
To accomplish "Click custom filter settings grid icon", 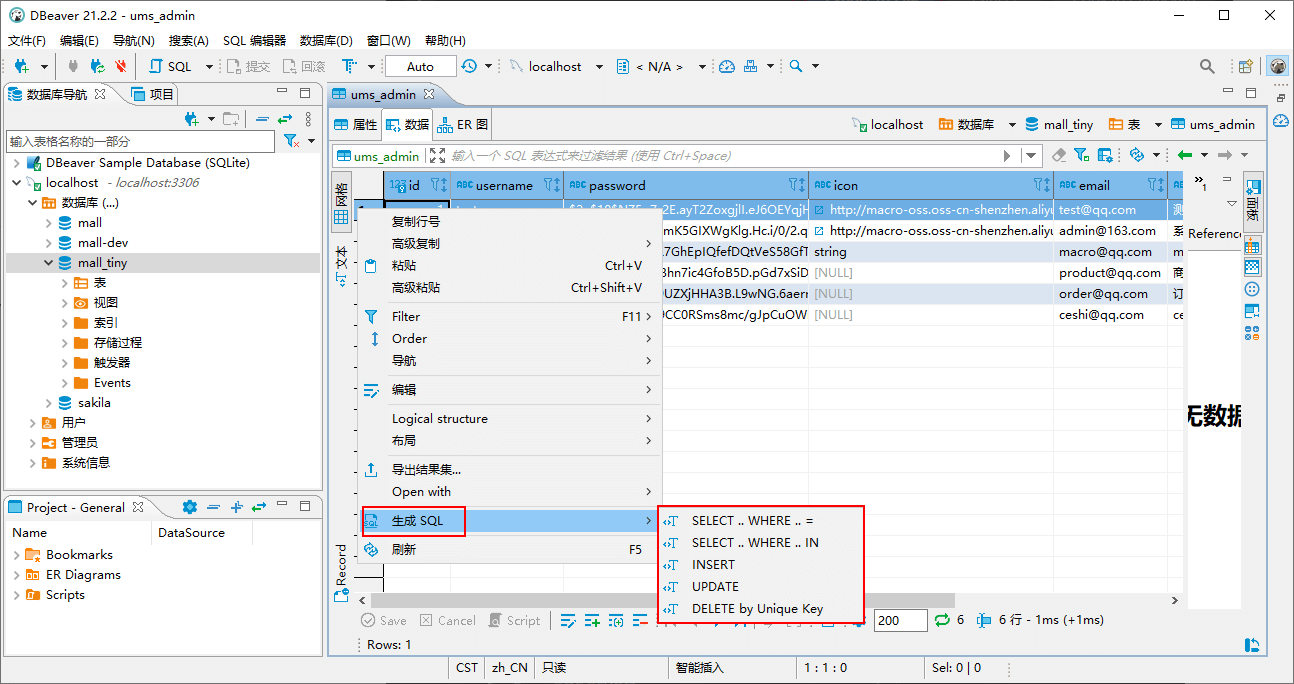I will click(1105, 155).
